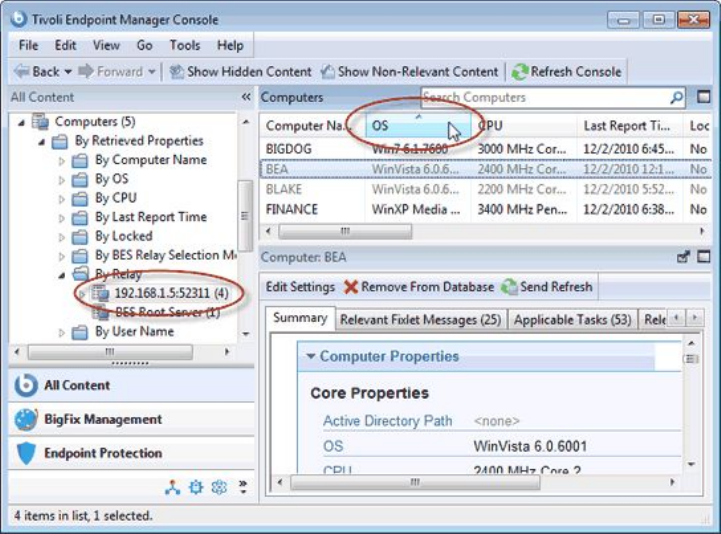Open the Back history dropdown arrow
Screen dimensions: 721x534
pos(68,72)
